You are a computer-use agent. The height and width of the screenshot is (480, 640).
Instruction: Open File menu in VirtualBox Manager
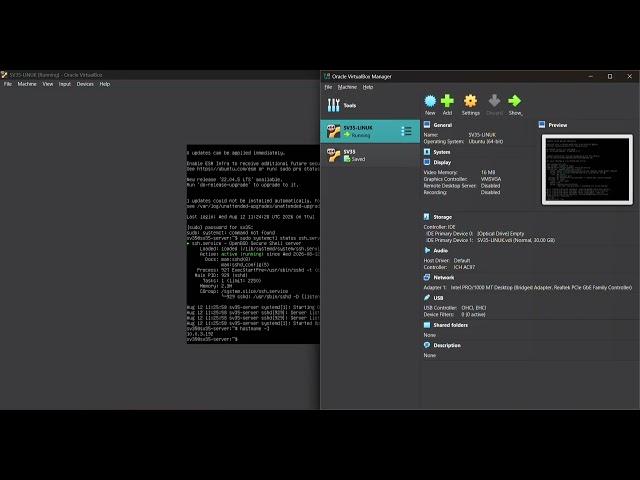coord(328,87)
